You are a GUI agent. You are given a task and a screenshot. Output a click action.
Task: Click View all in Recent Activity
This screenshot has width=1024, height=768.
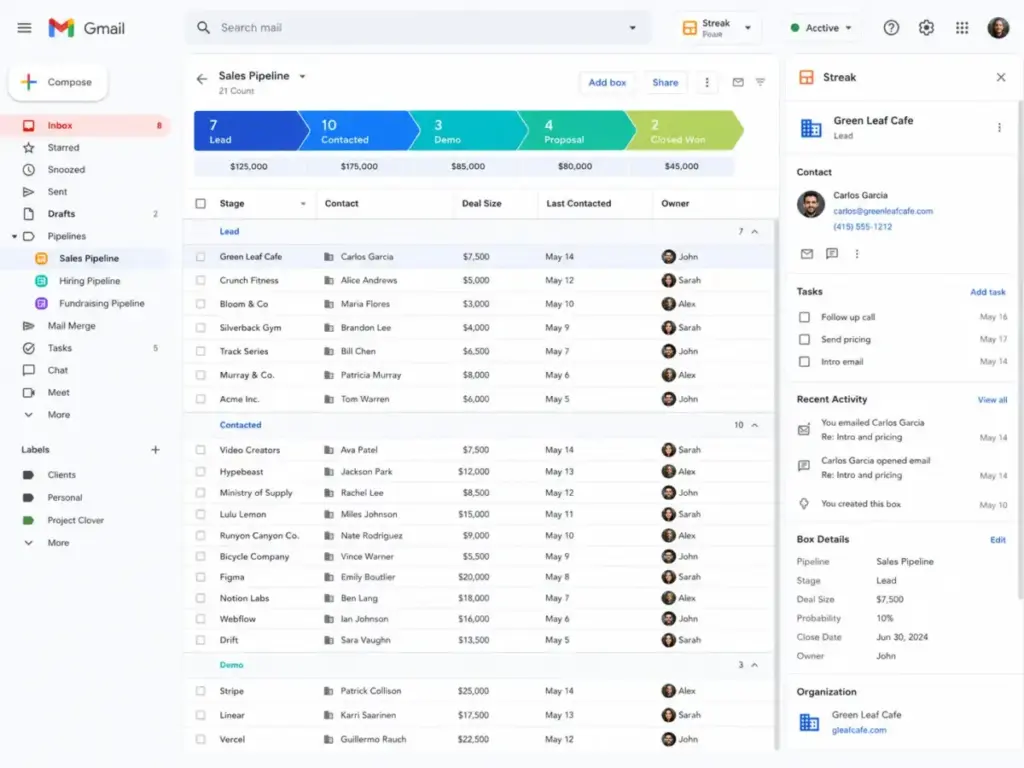992,400
